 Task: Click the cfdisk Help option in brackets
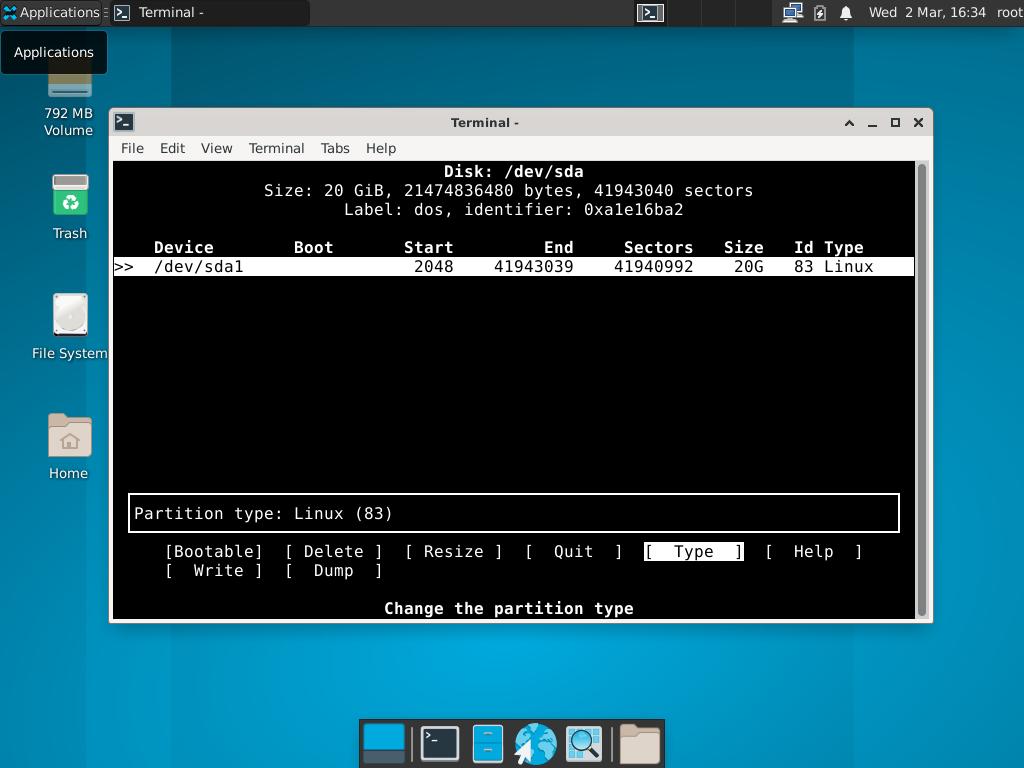[813, 552]
